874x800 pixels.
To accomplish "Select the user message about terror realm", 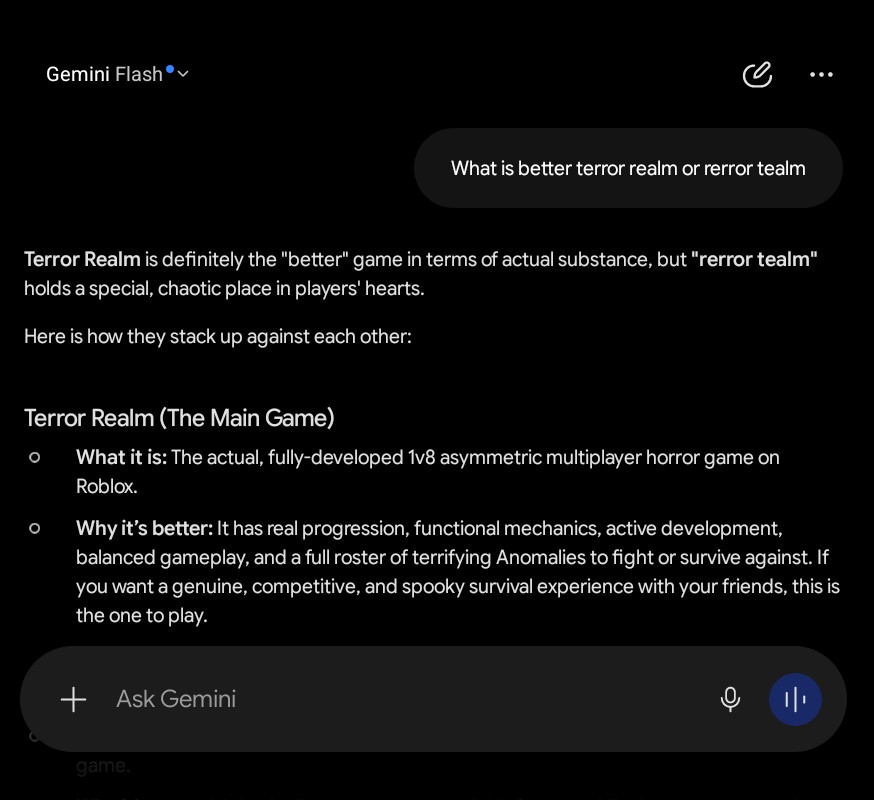I will (x=628, y=168).
